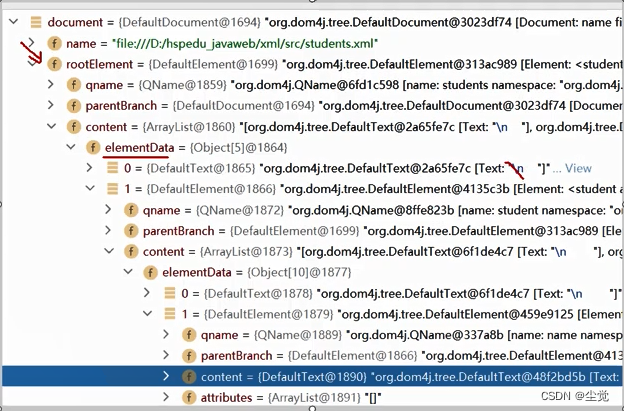Click field icon beside attributes ArrayList@1891

189,397
